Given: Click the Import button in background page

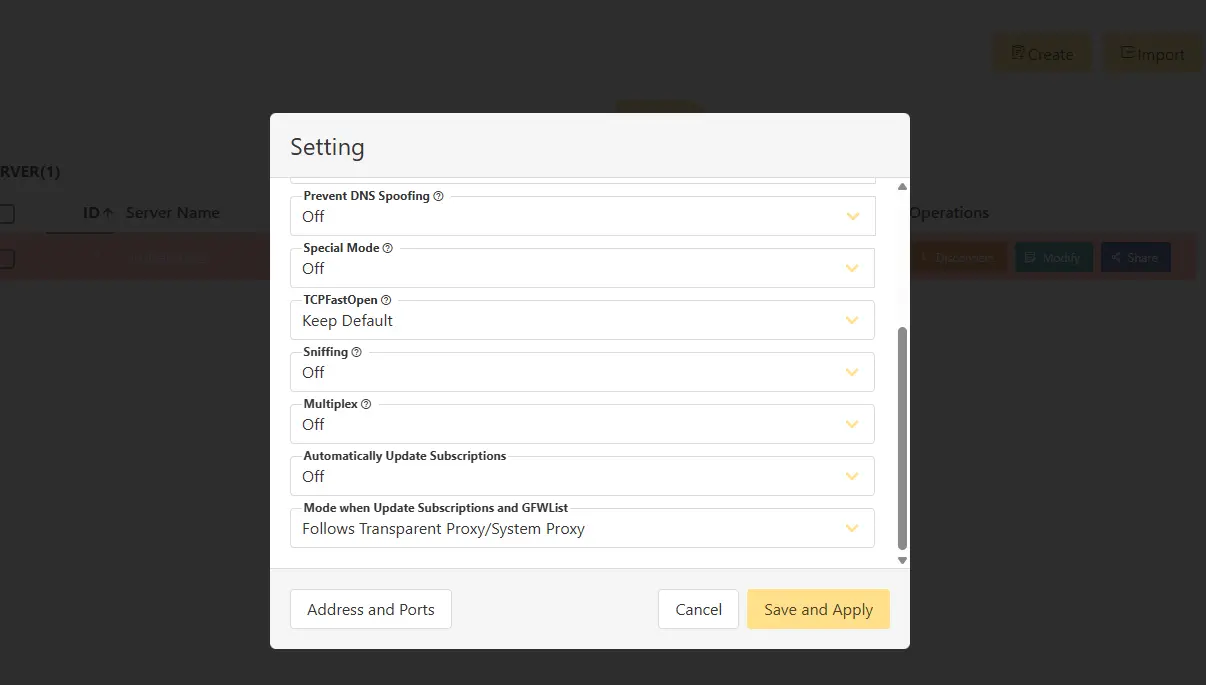Looking at the screenshot, I should click(x=1153, y=54).
